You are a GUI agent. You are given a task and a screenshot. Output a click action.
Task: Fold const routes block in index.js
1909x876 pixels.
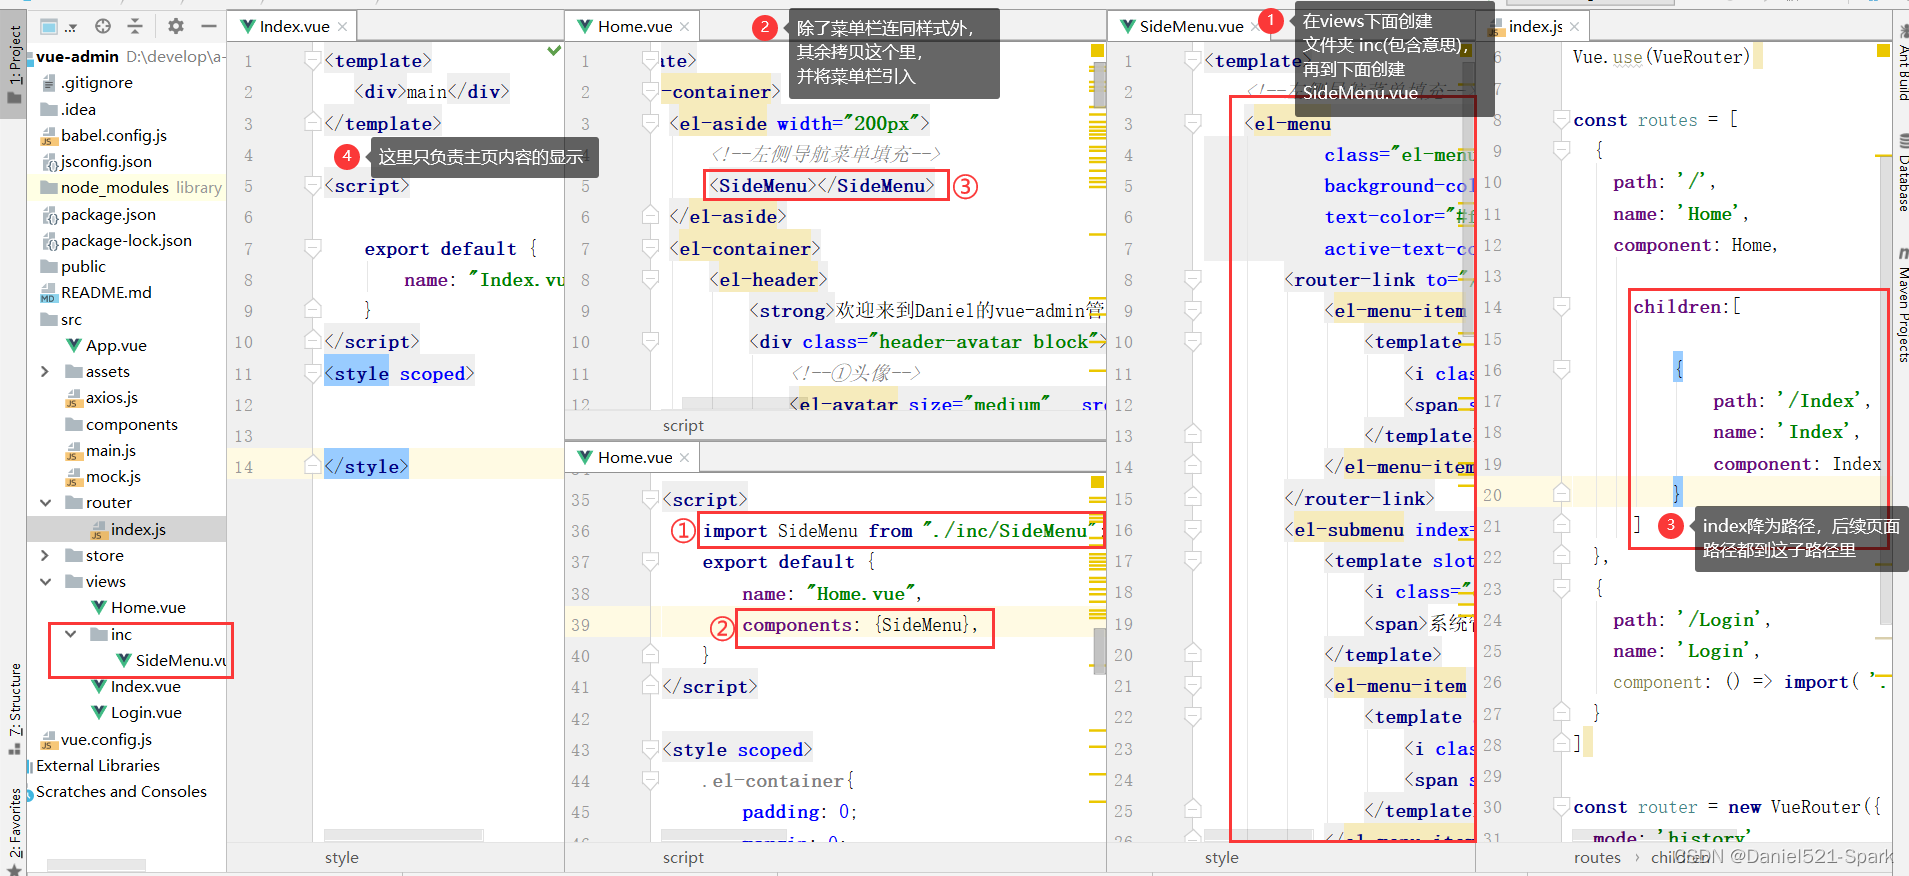[1561, 120]
